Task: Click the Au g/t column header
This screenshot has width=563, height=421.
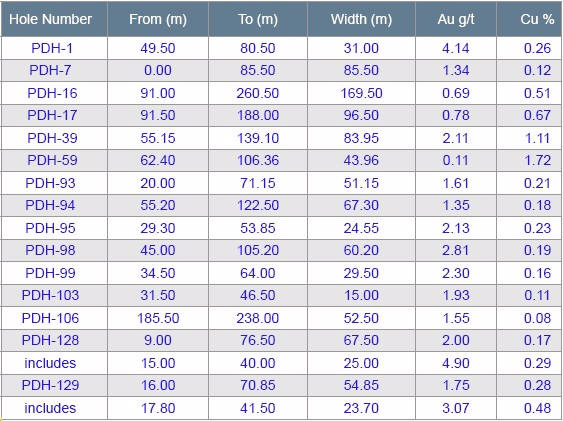Action: coord(456,19)
